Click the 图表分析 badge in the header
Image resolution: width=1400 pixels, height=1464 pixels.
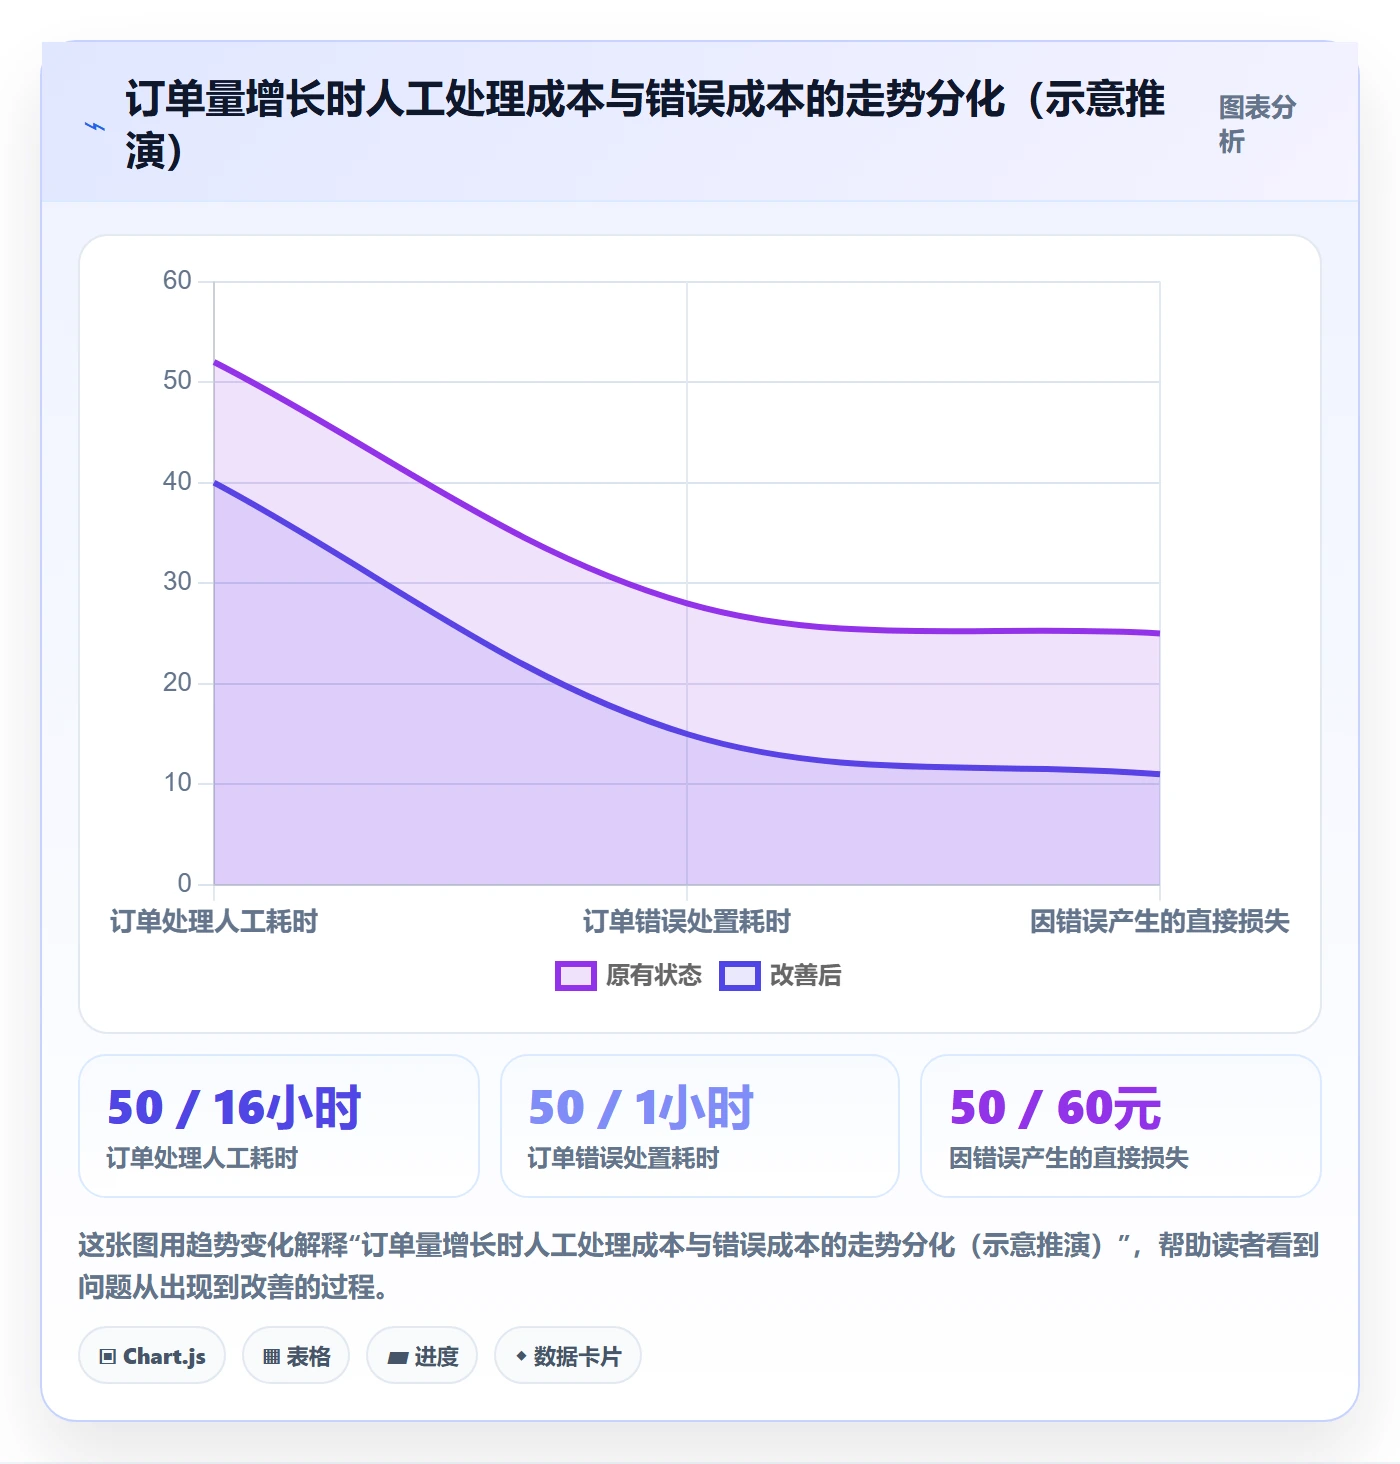1257,124
